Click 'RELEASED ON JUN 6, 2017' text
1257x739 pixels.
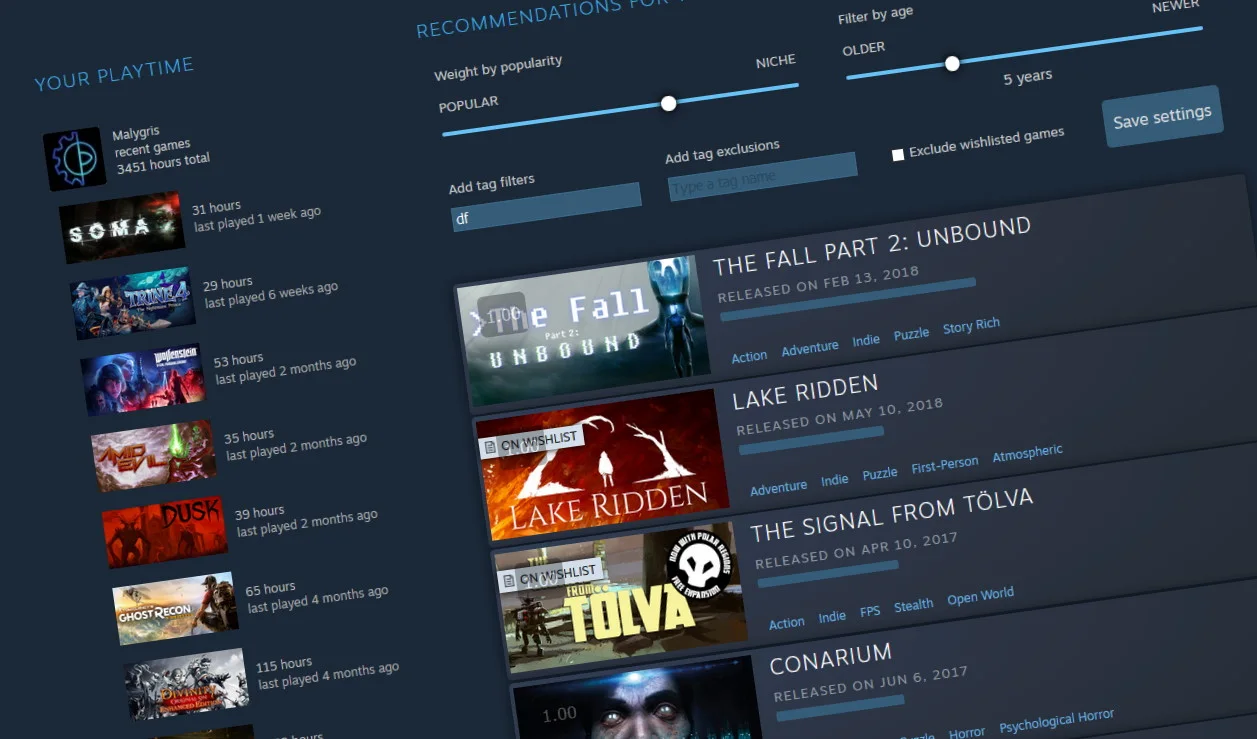tap(871, 684)
